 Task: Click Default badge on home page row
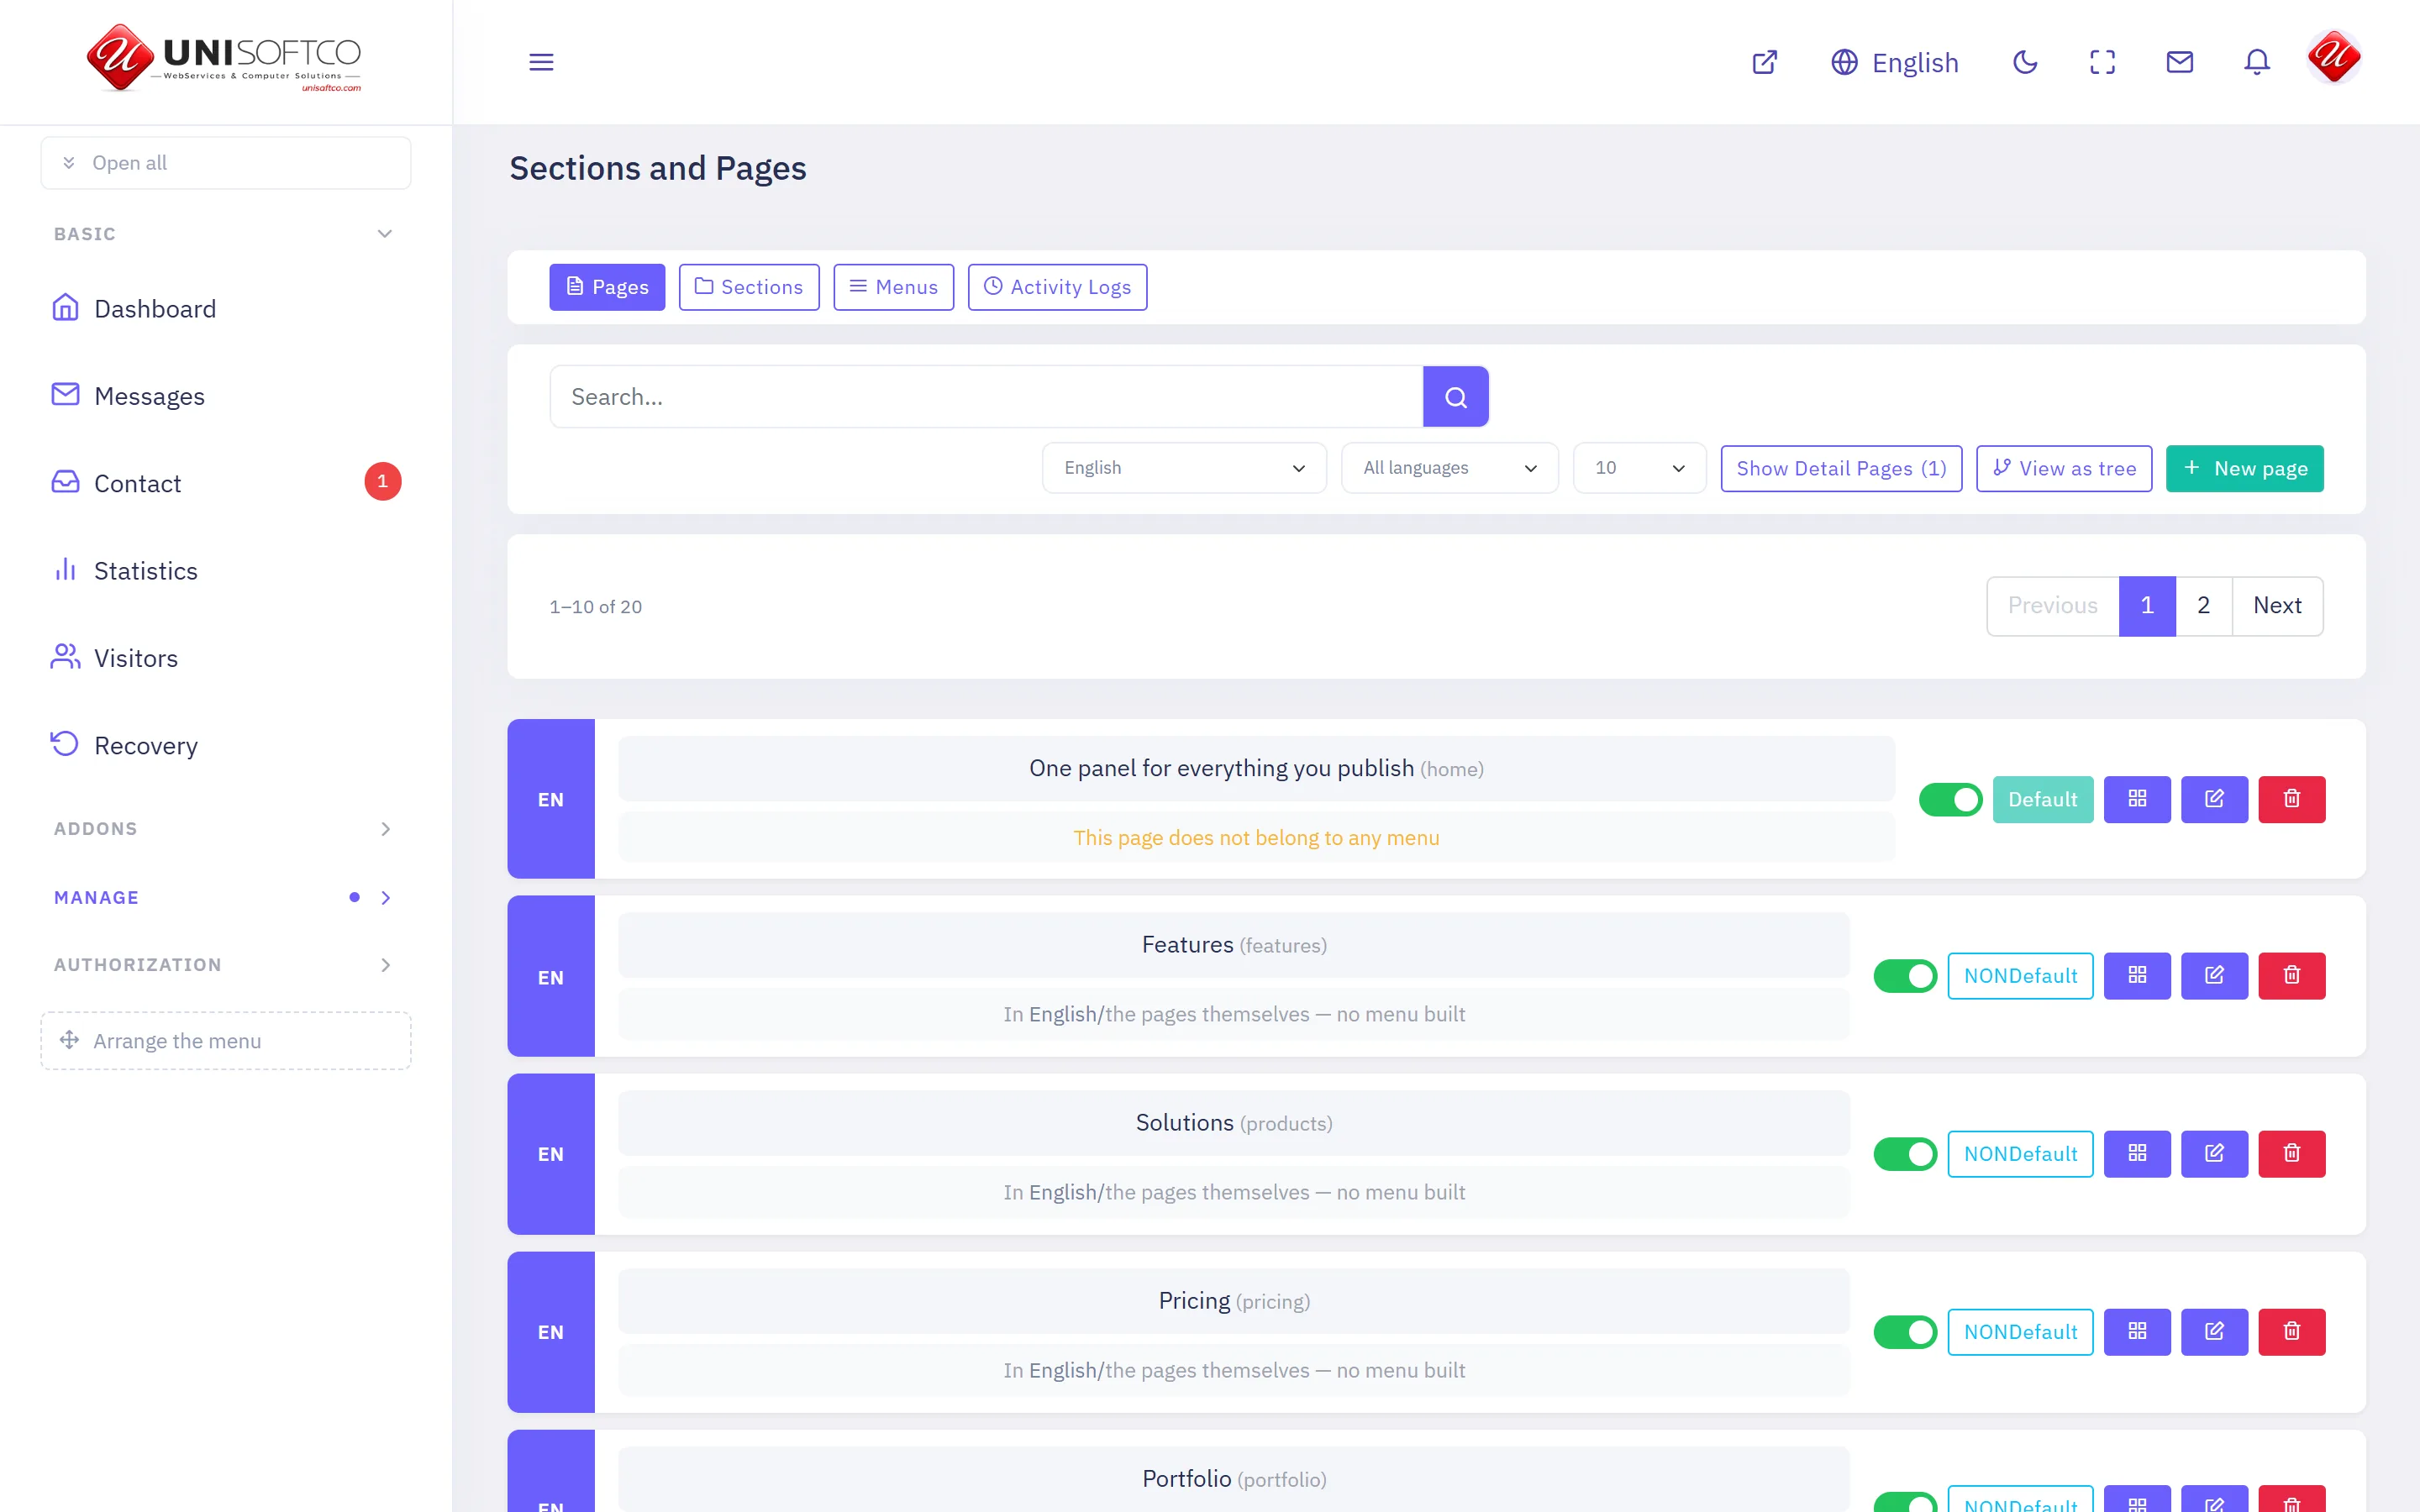point(2043,799)
